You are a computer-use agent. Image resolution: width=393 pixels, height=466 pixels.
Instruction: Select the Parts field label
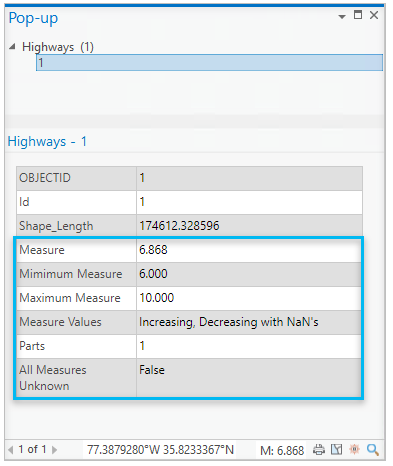point(32,346)
